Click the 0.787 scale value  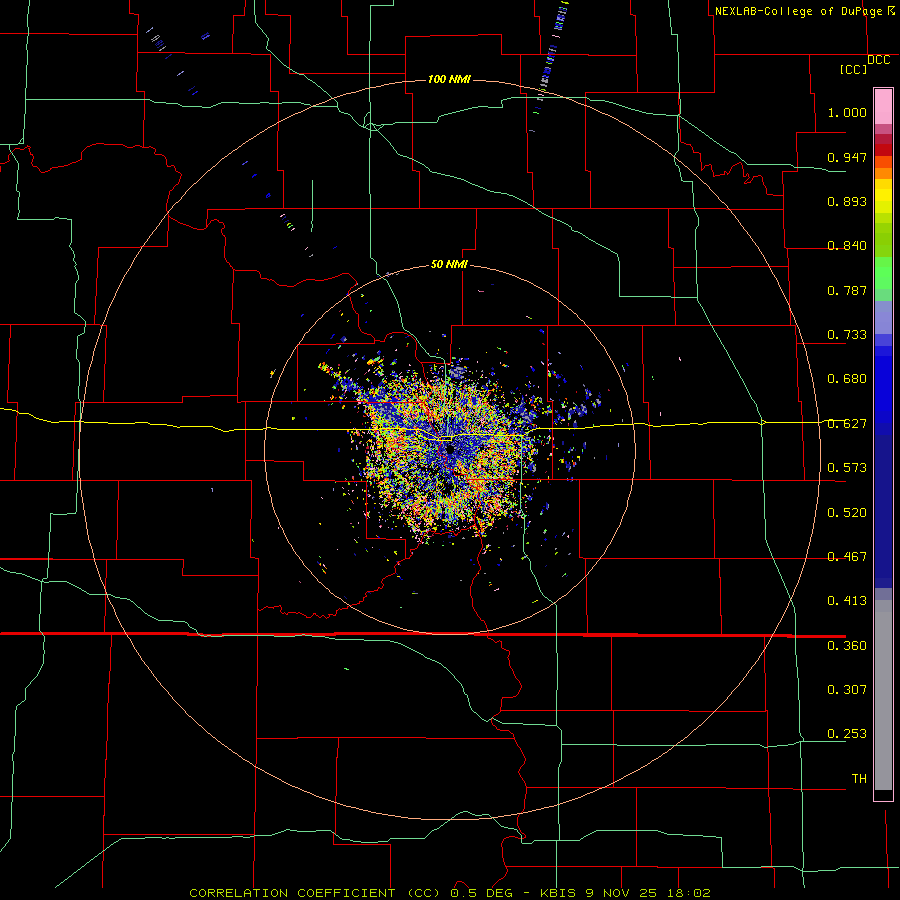[847, 290]
